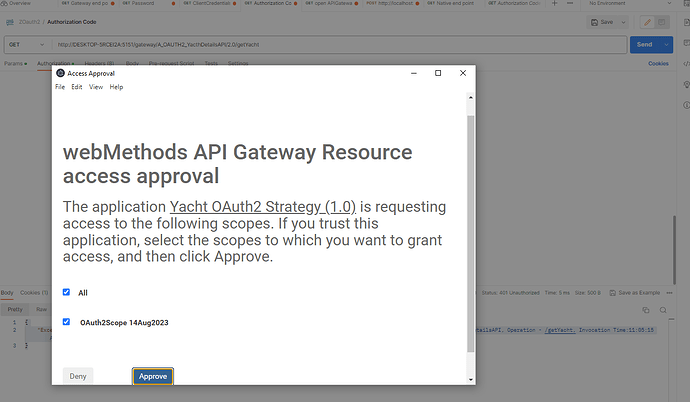Open the Help menu in Access Approval

coord(116,87)
